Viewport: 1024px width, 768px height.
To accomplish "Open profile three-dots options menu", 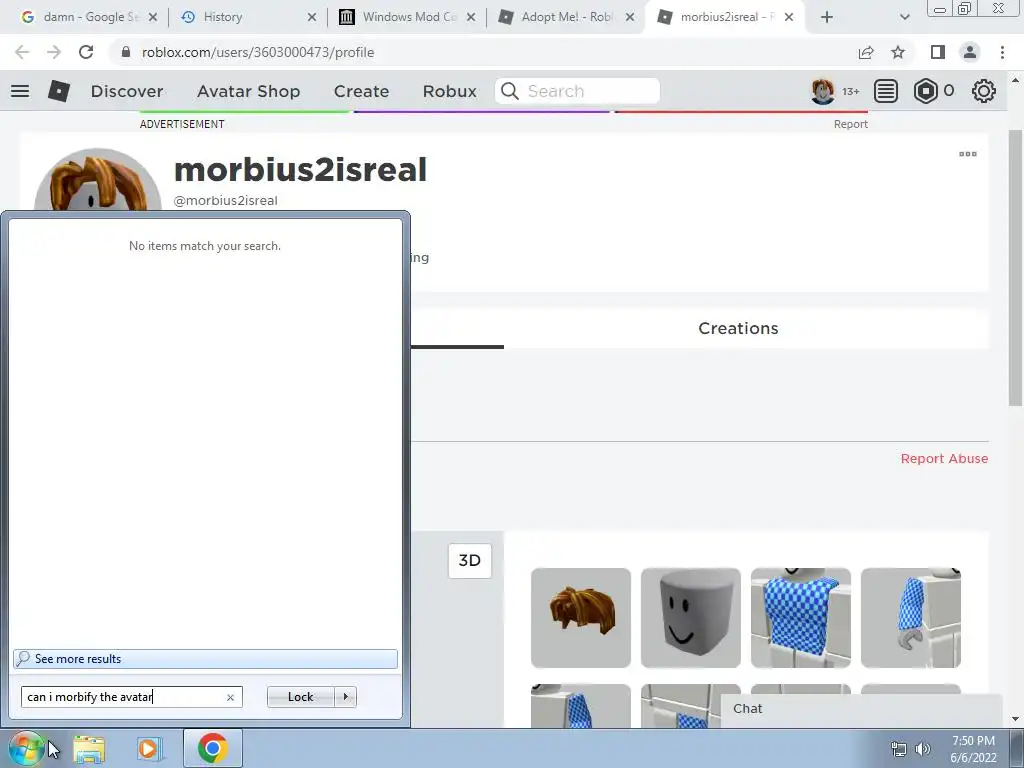I will [x=968, y=154].
